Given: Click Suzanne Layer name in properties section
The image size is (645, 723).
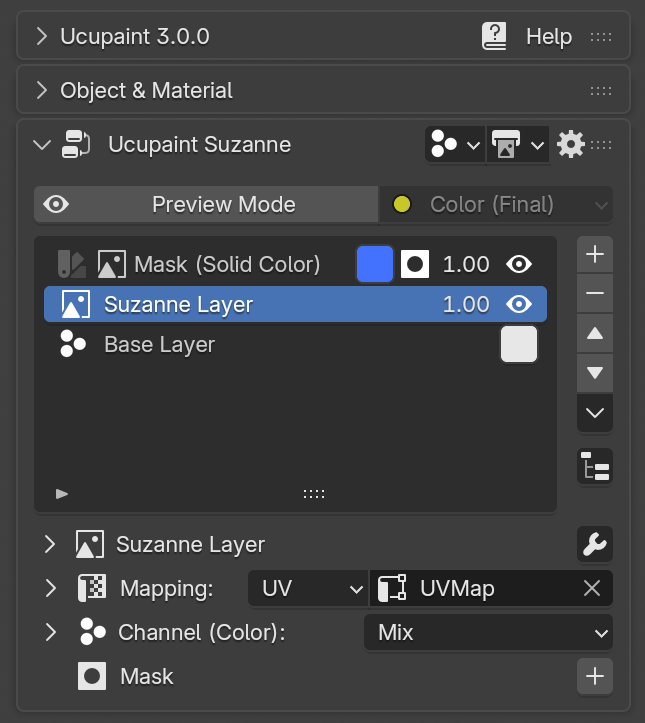Looking at the screenshot, I should click(190, 544).
